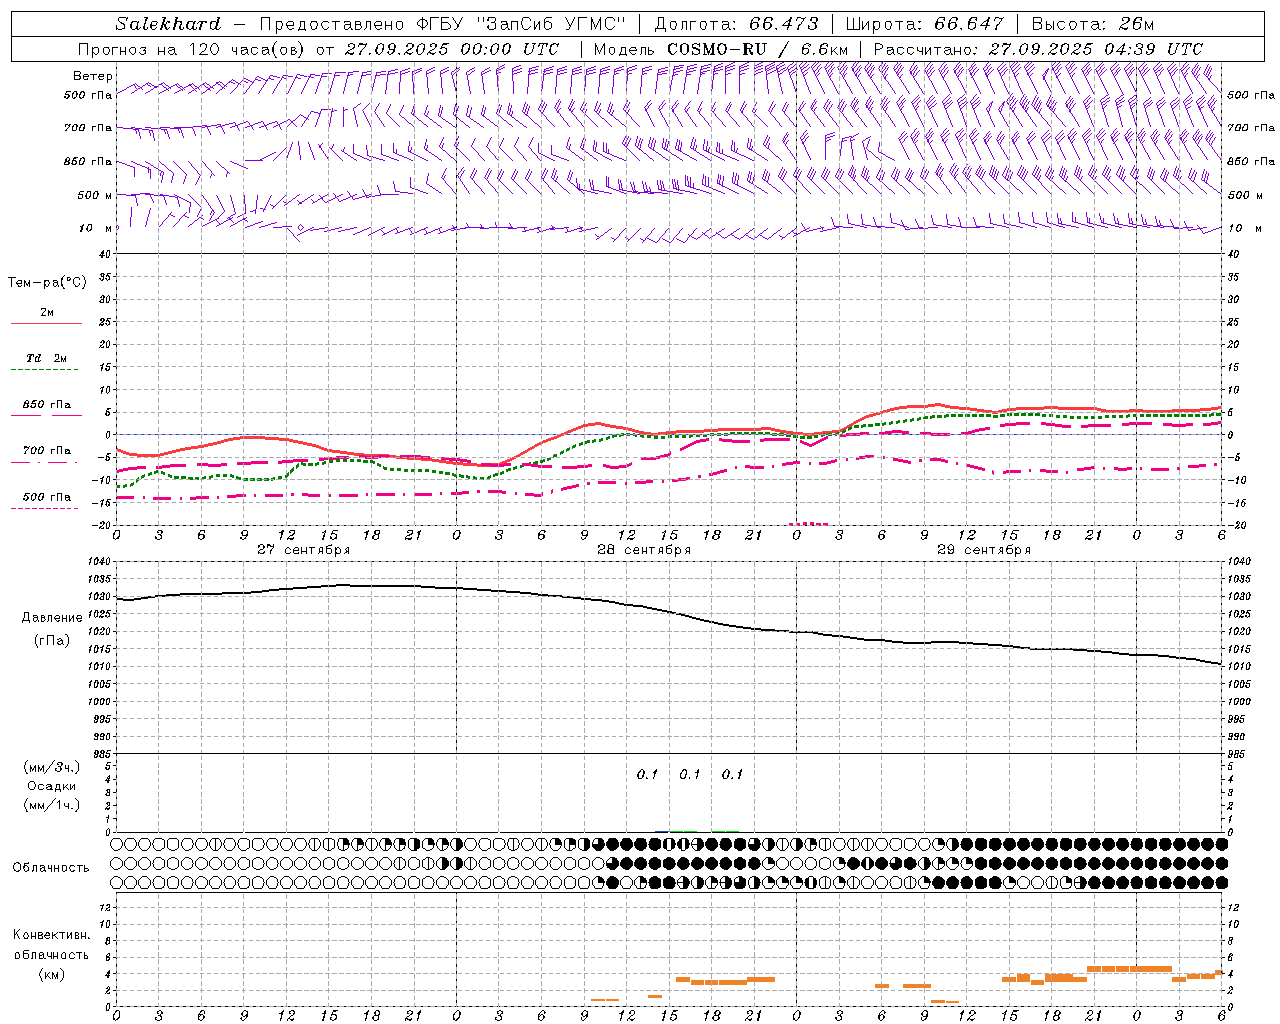Click the latitude value "Широта: 66.647"

tap(924, 24)
